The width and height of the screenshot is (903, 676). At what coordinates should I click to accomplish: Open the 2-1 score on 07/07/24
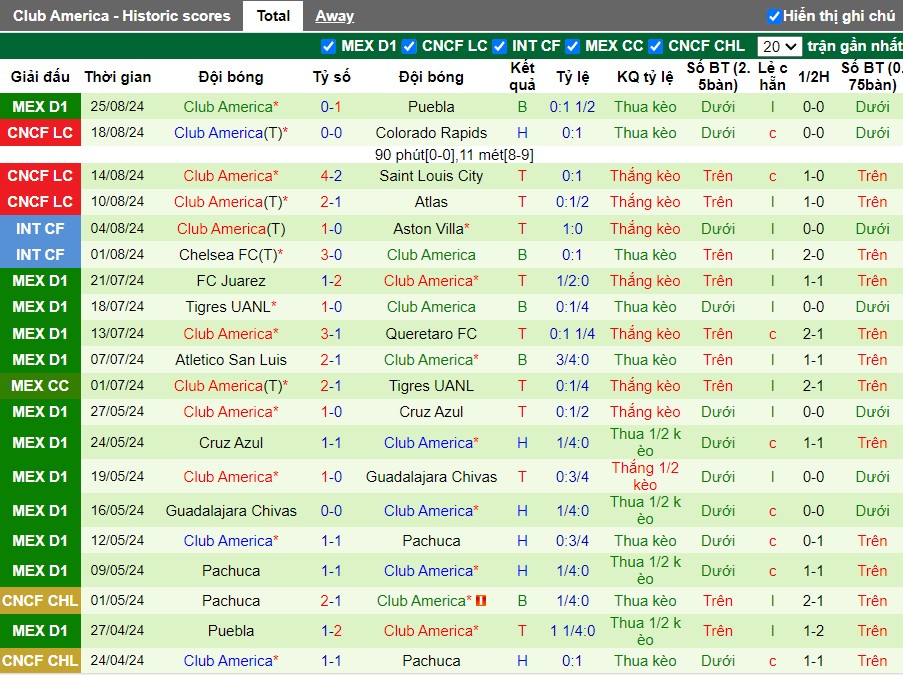[x=331, y=360]
